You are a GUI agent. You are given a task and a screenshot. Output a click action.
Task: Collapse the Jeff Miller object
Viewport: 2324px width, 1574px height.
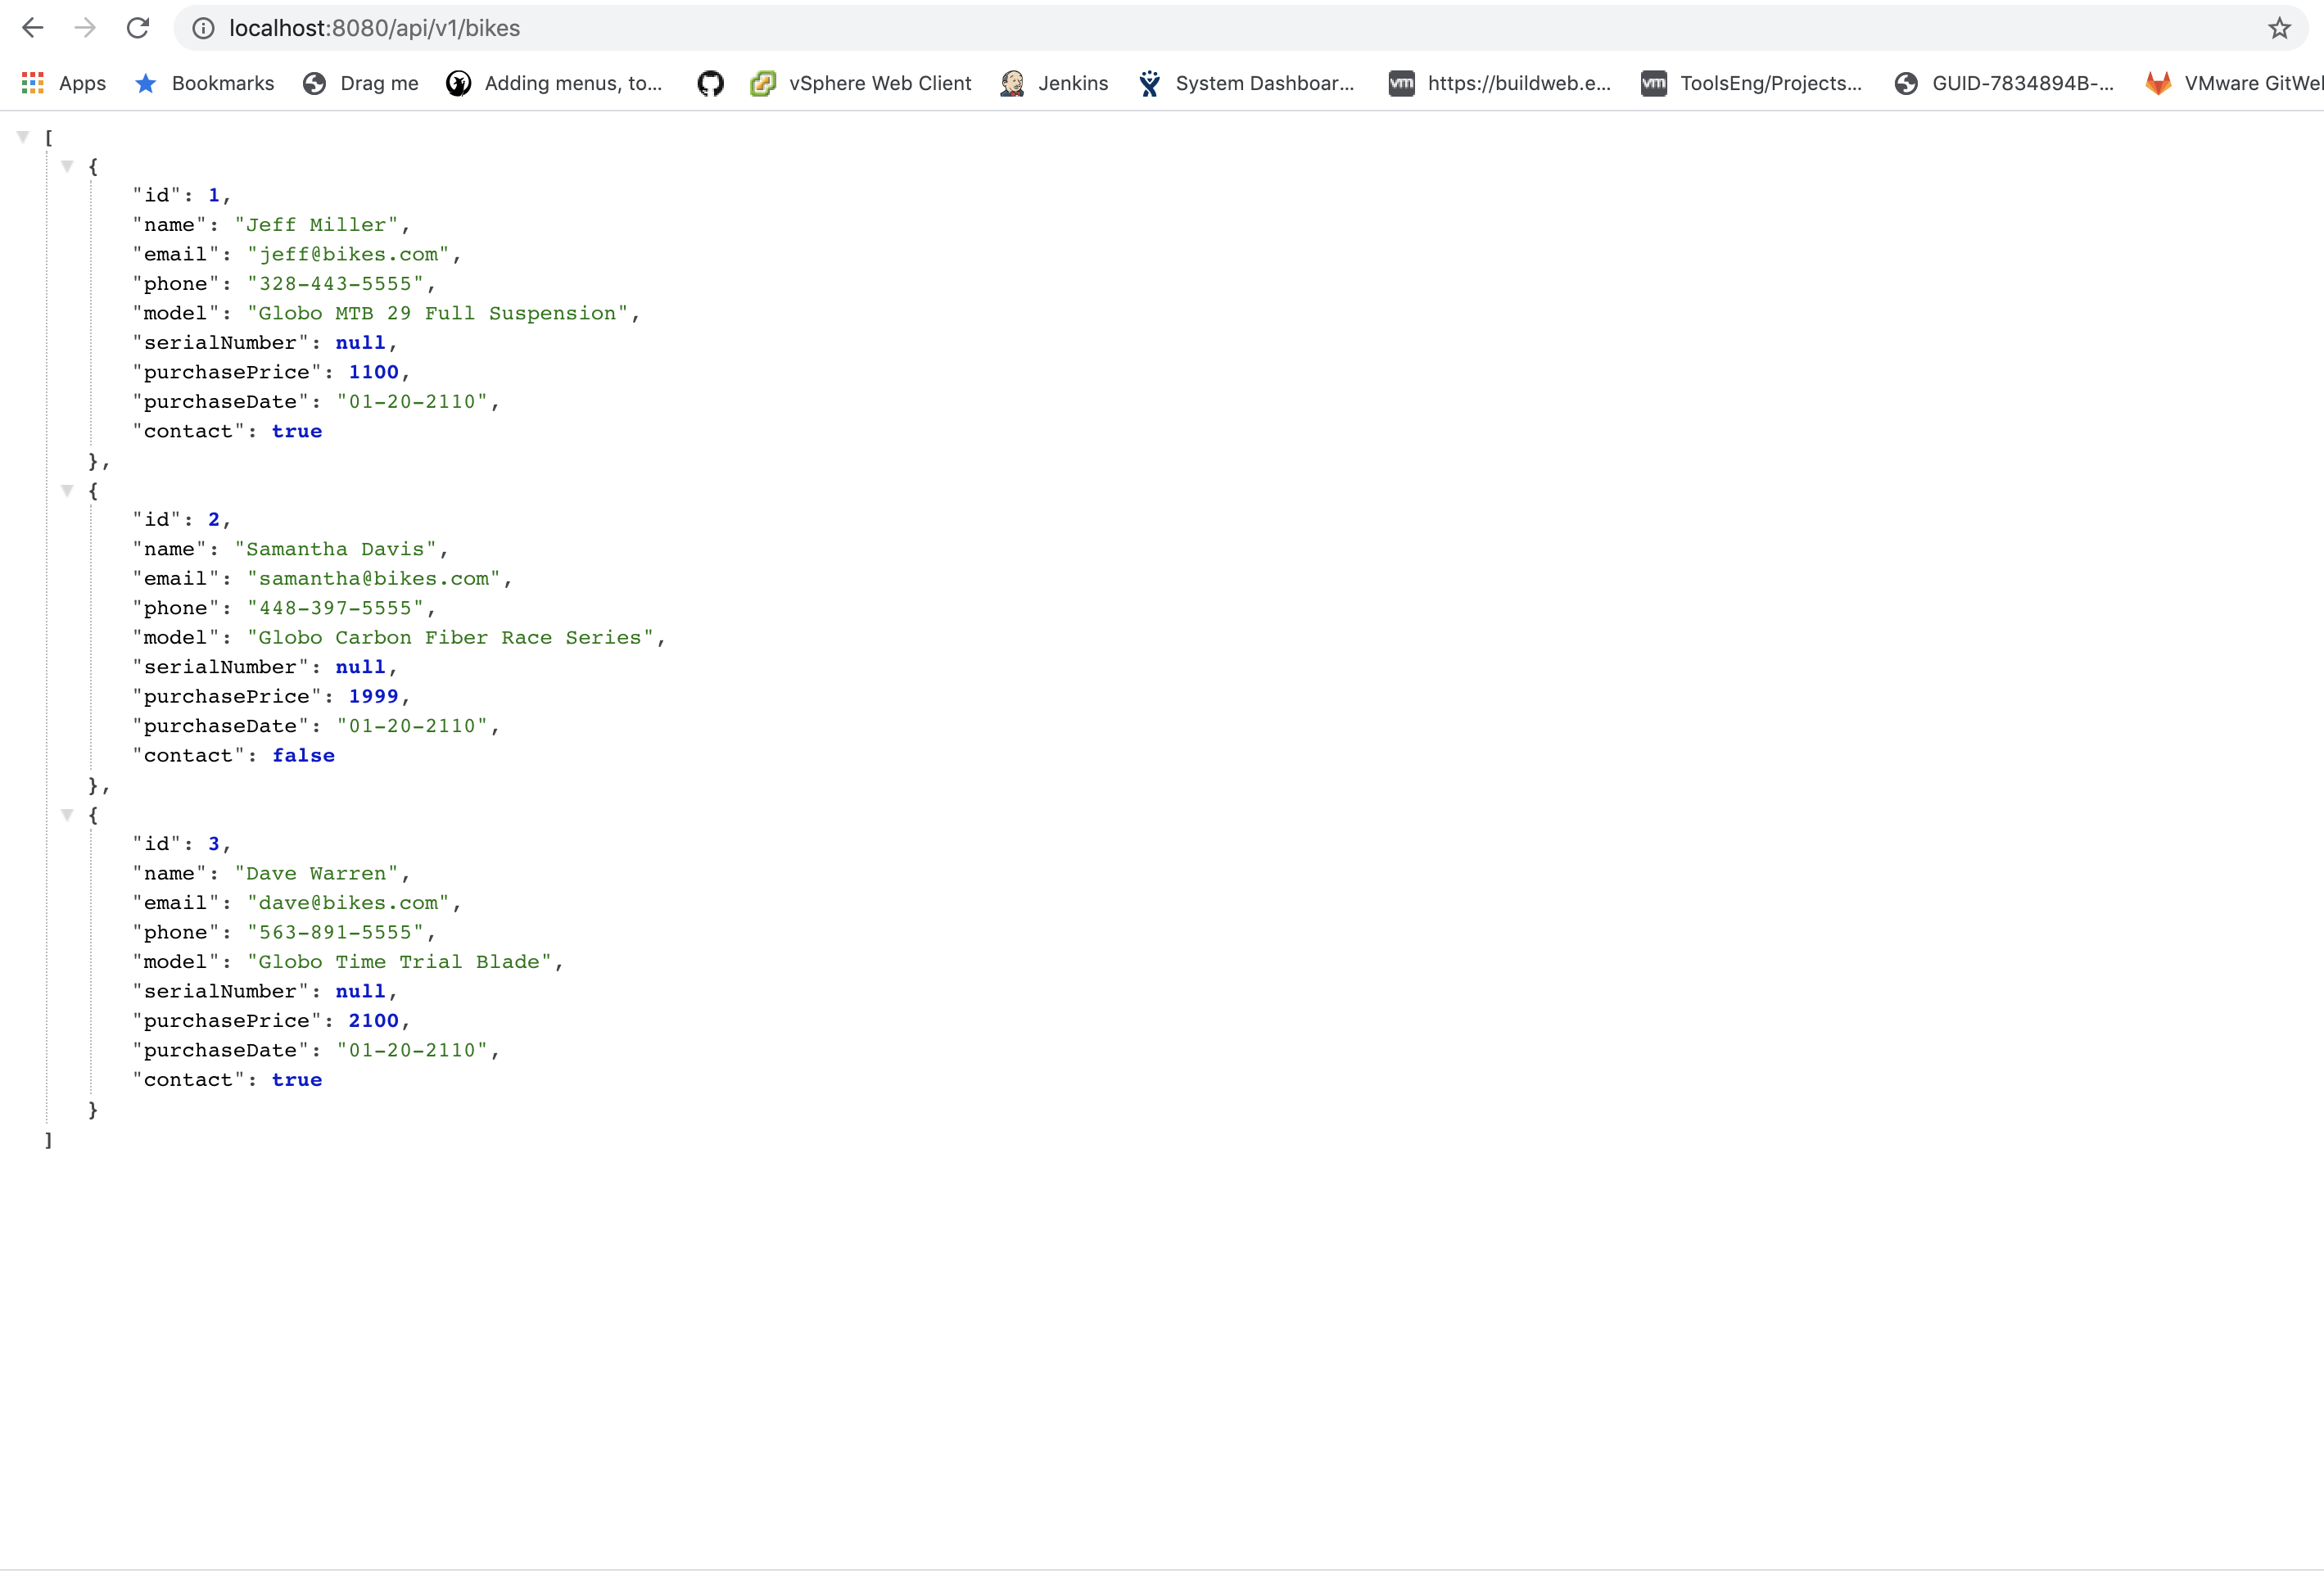(67, 166)
